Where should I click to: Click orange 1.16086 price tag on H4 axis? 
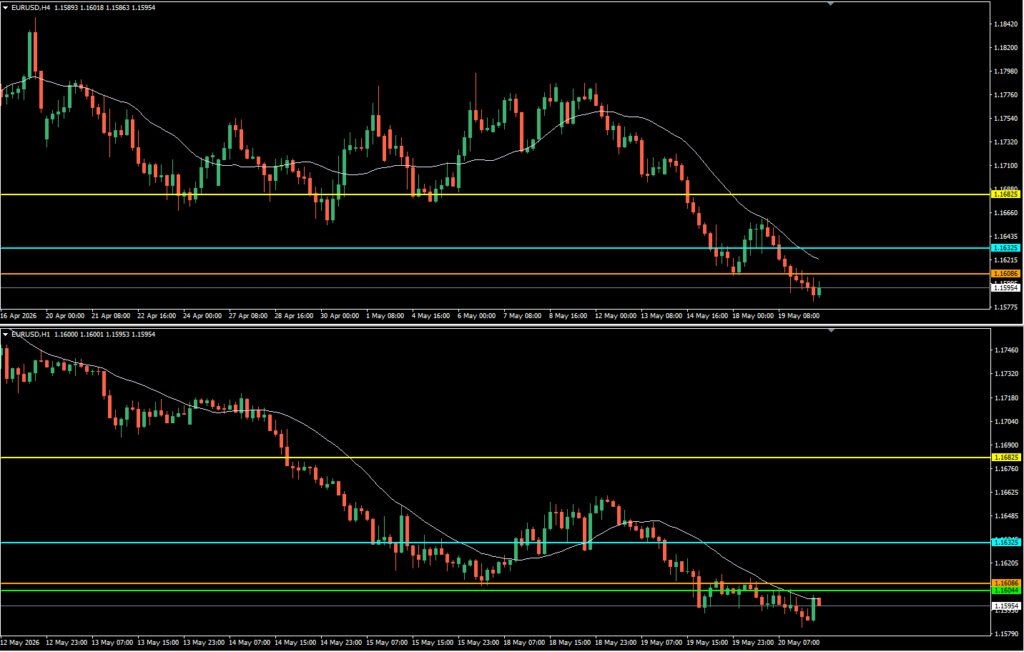click(x=1006, y=273)
